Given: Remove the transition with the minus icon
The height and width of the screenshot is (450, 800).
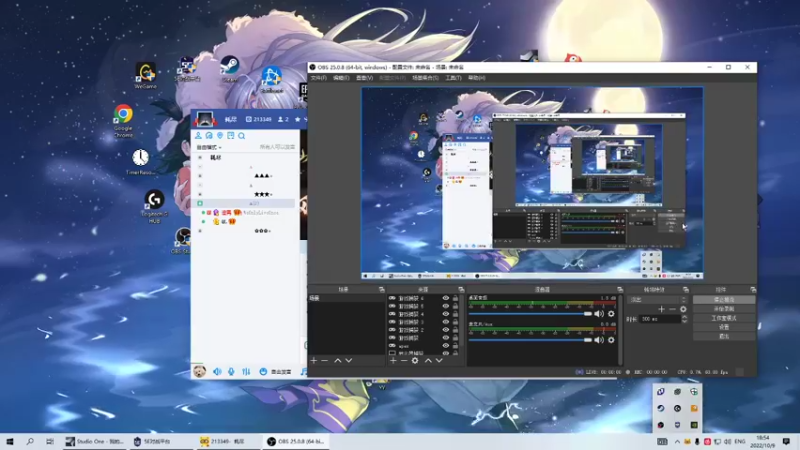Looking at the screenshot, I should click(x=672, y=309).
